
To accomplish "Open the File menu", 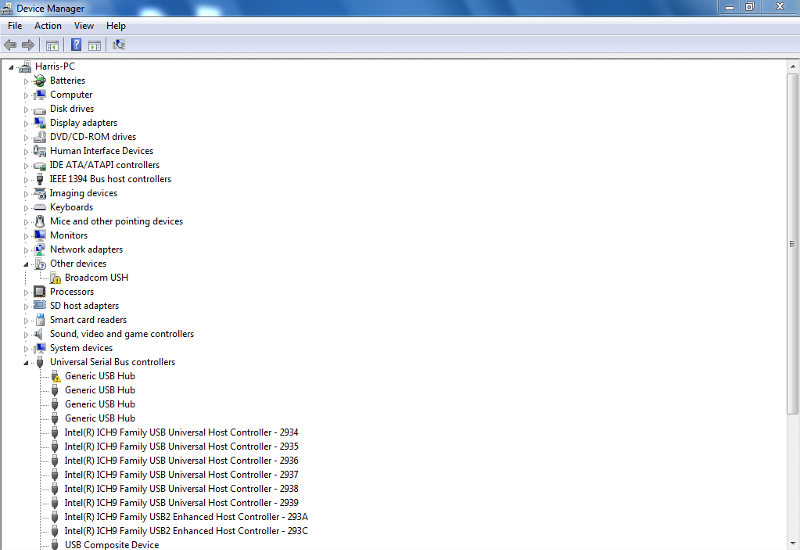I will [x=15, y=26].
